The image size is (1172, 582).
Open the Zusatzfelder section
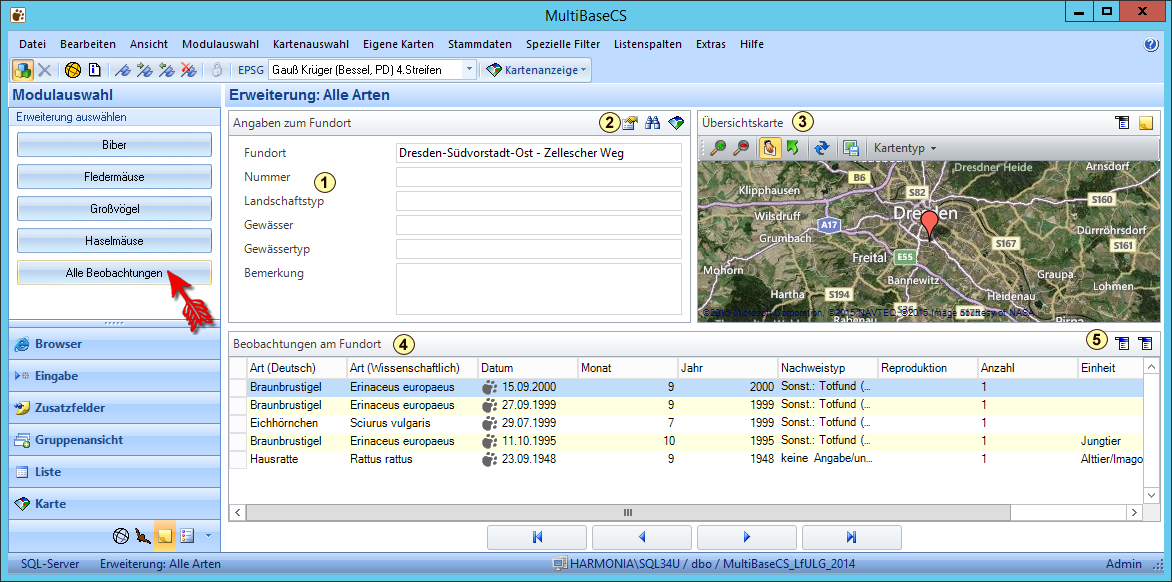click(114, 408)
